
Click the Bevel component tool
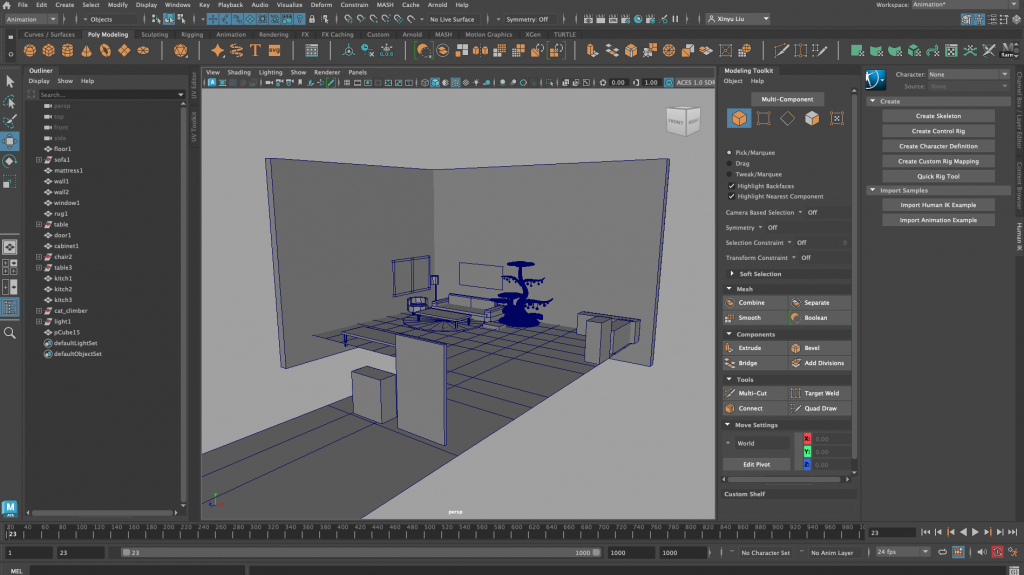click(811, 348)
